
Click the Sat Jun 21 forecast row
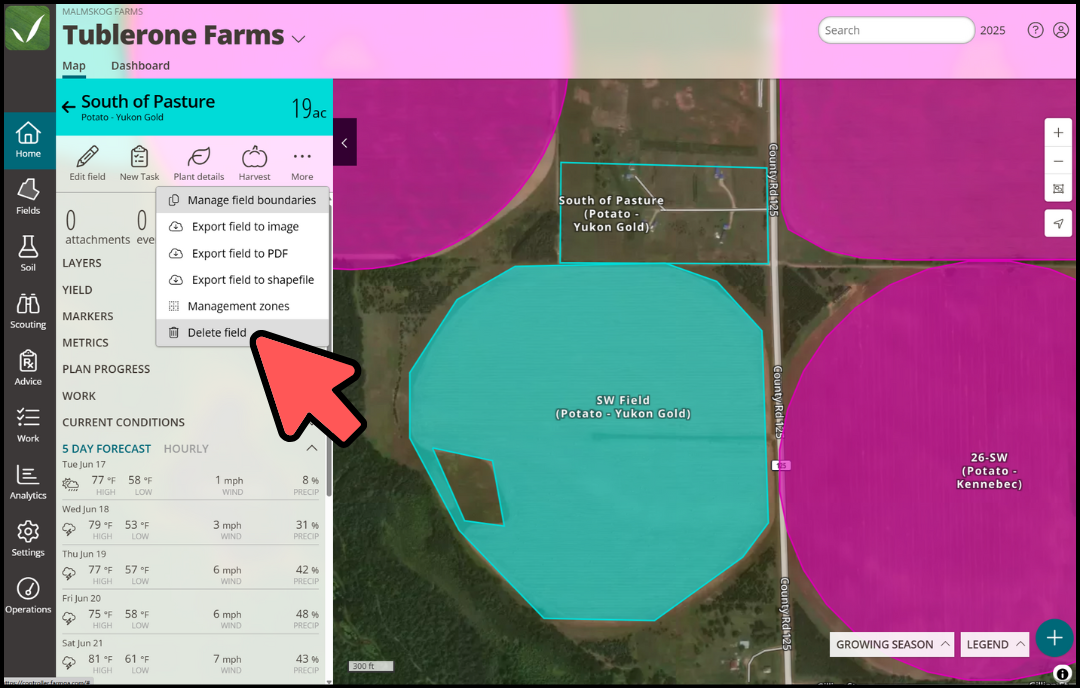(x=191, y=657)
